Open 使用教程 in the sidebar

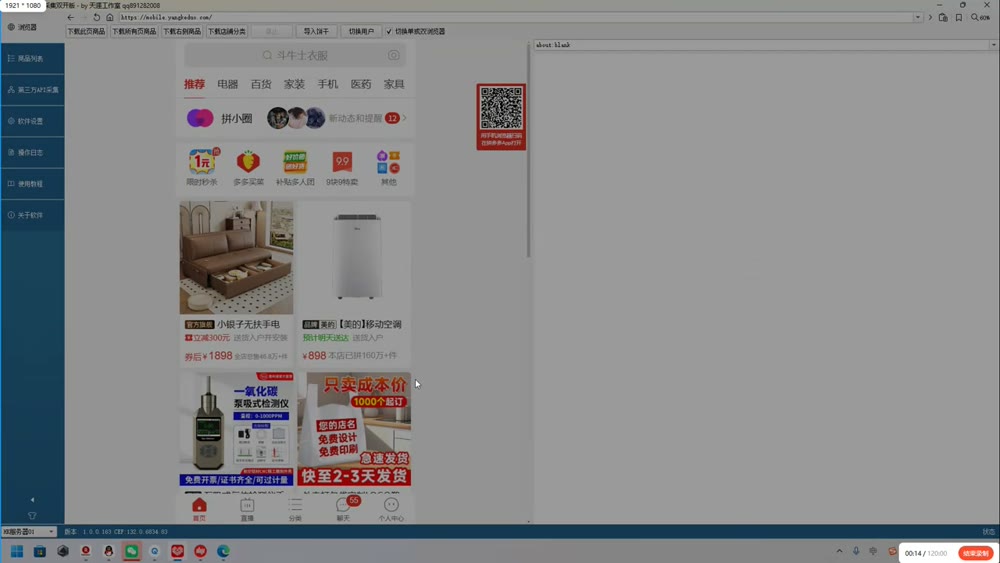[x=33, y=184]
